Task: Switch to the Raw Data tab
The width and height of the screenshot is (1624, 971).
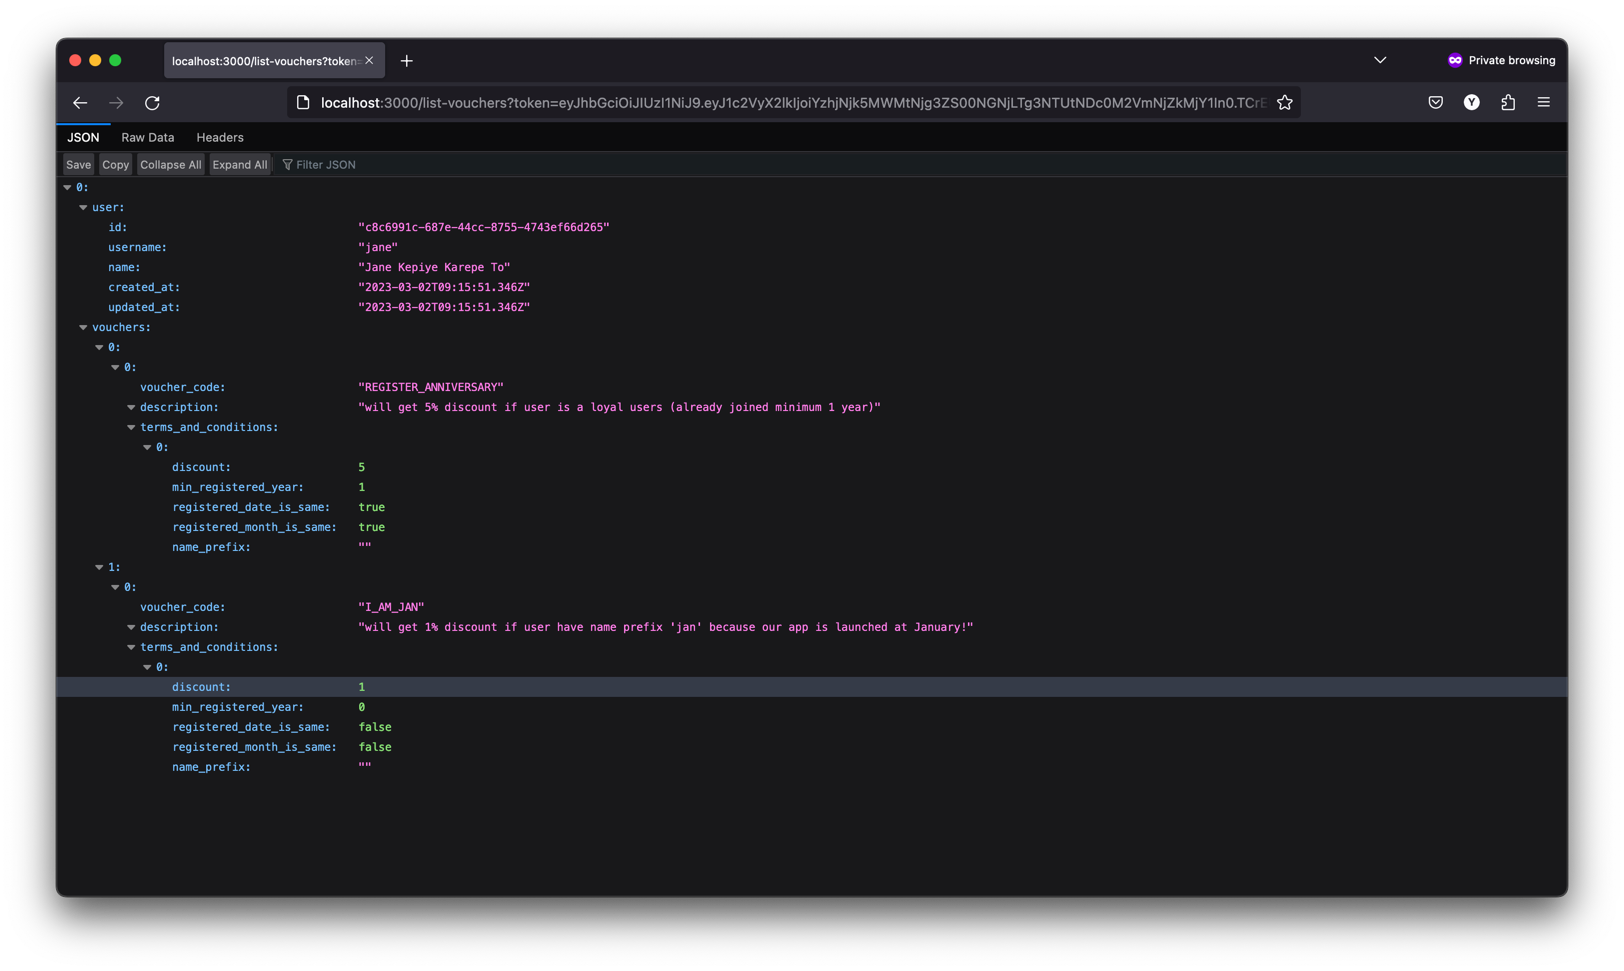Action: pyautogui.click(x=147, y=137)
